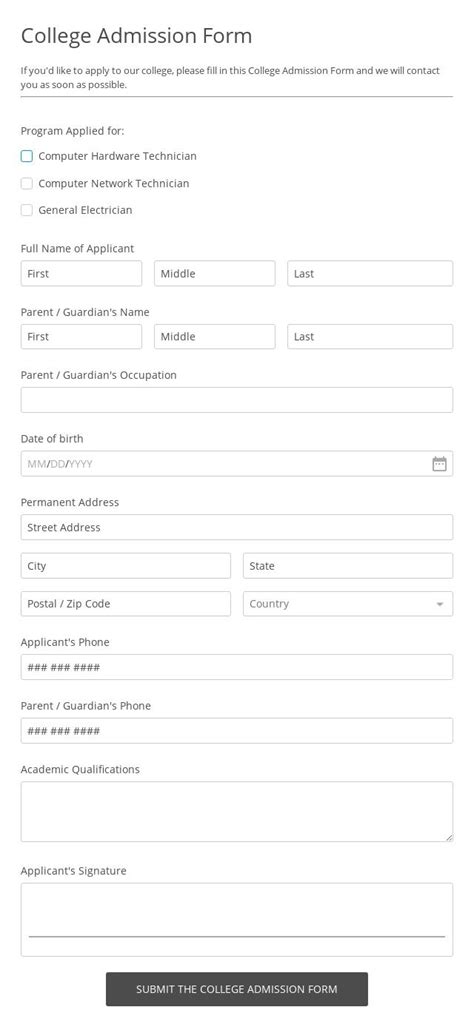Click the Parent / Guardian's Occupation field
Screen dimensions: 474x1027
(237, 400)
